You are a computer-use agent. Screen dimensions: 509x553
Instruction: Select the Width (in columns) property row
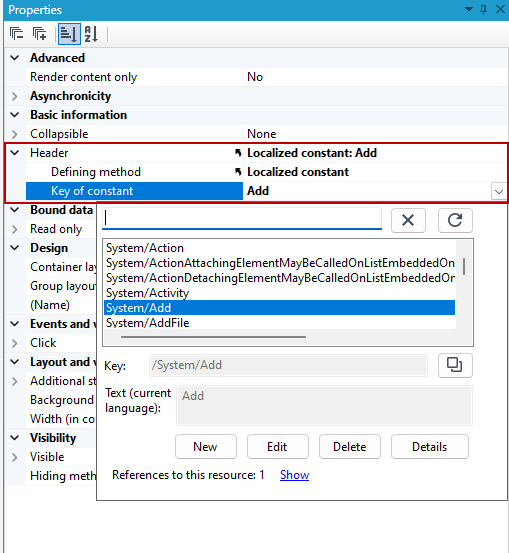(61, 419)
